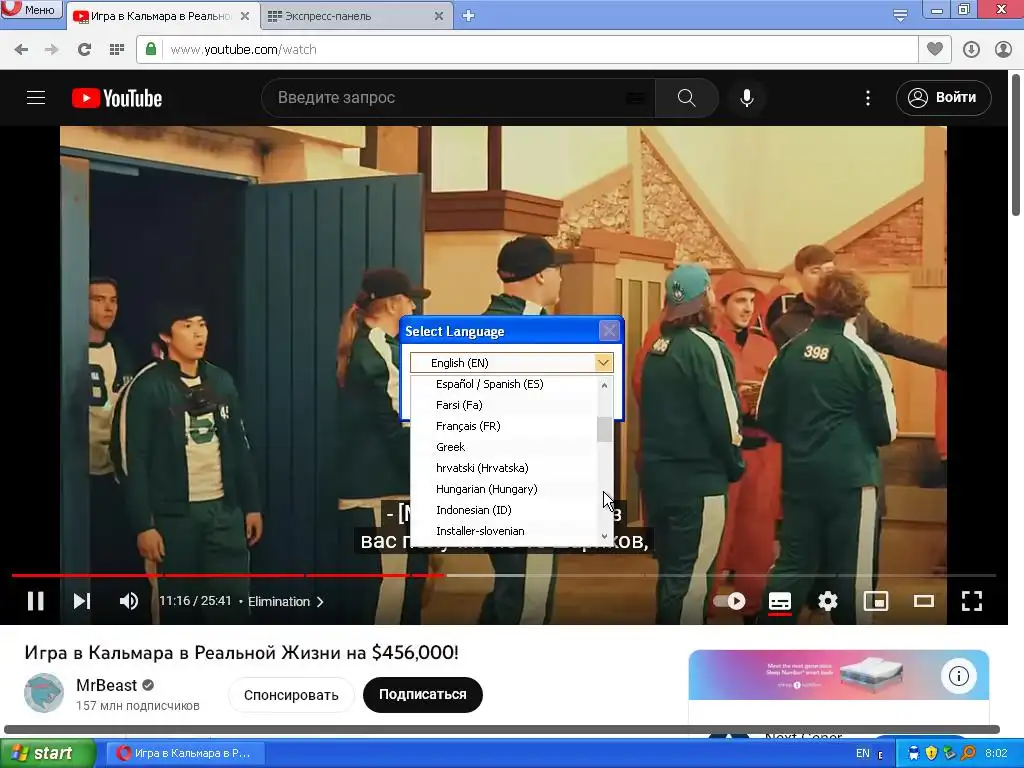
Task: Click the vertical page scrollbar thumb
Action: [1016, 144]
